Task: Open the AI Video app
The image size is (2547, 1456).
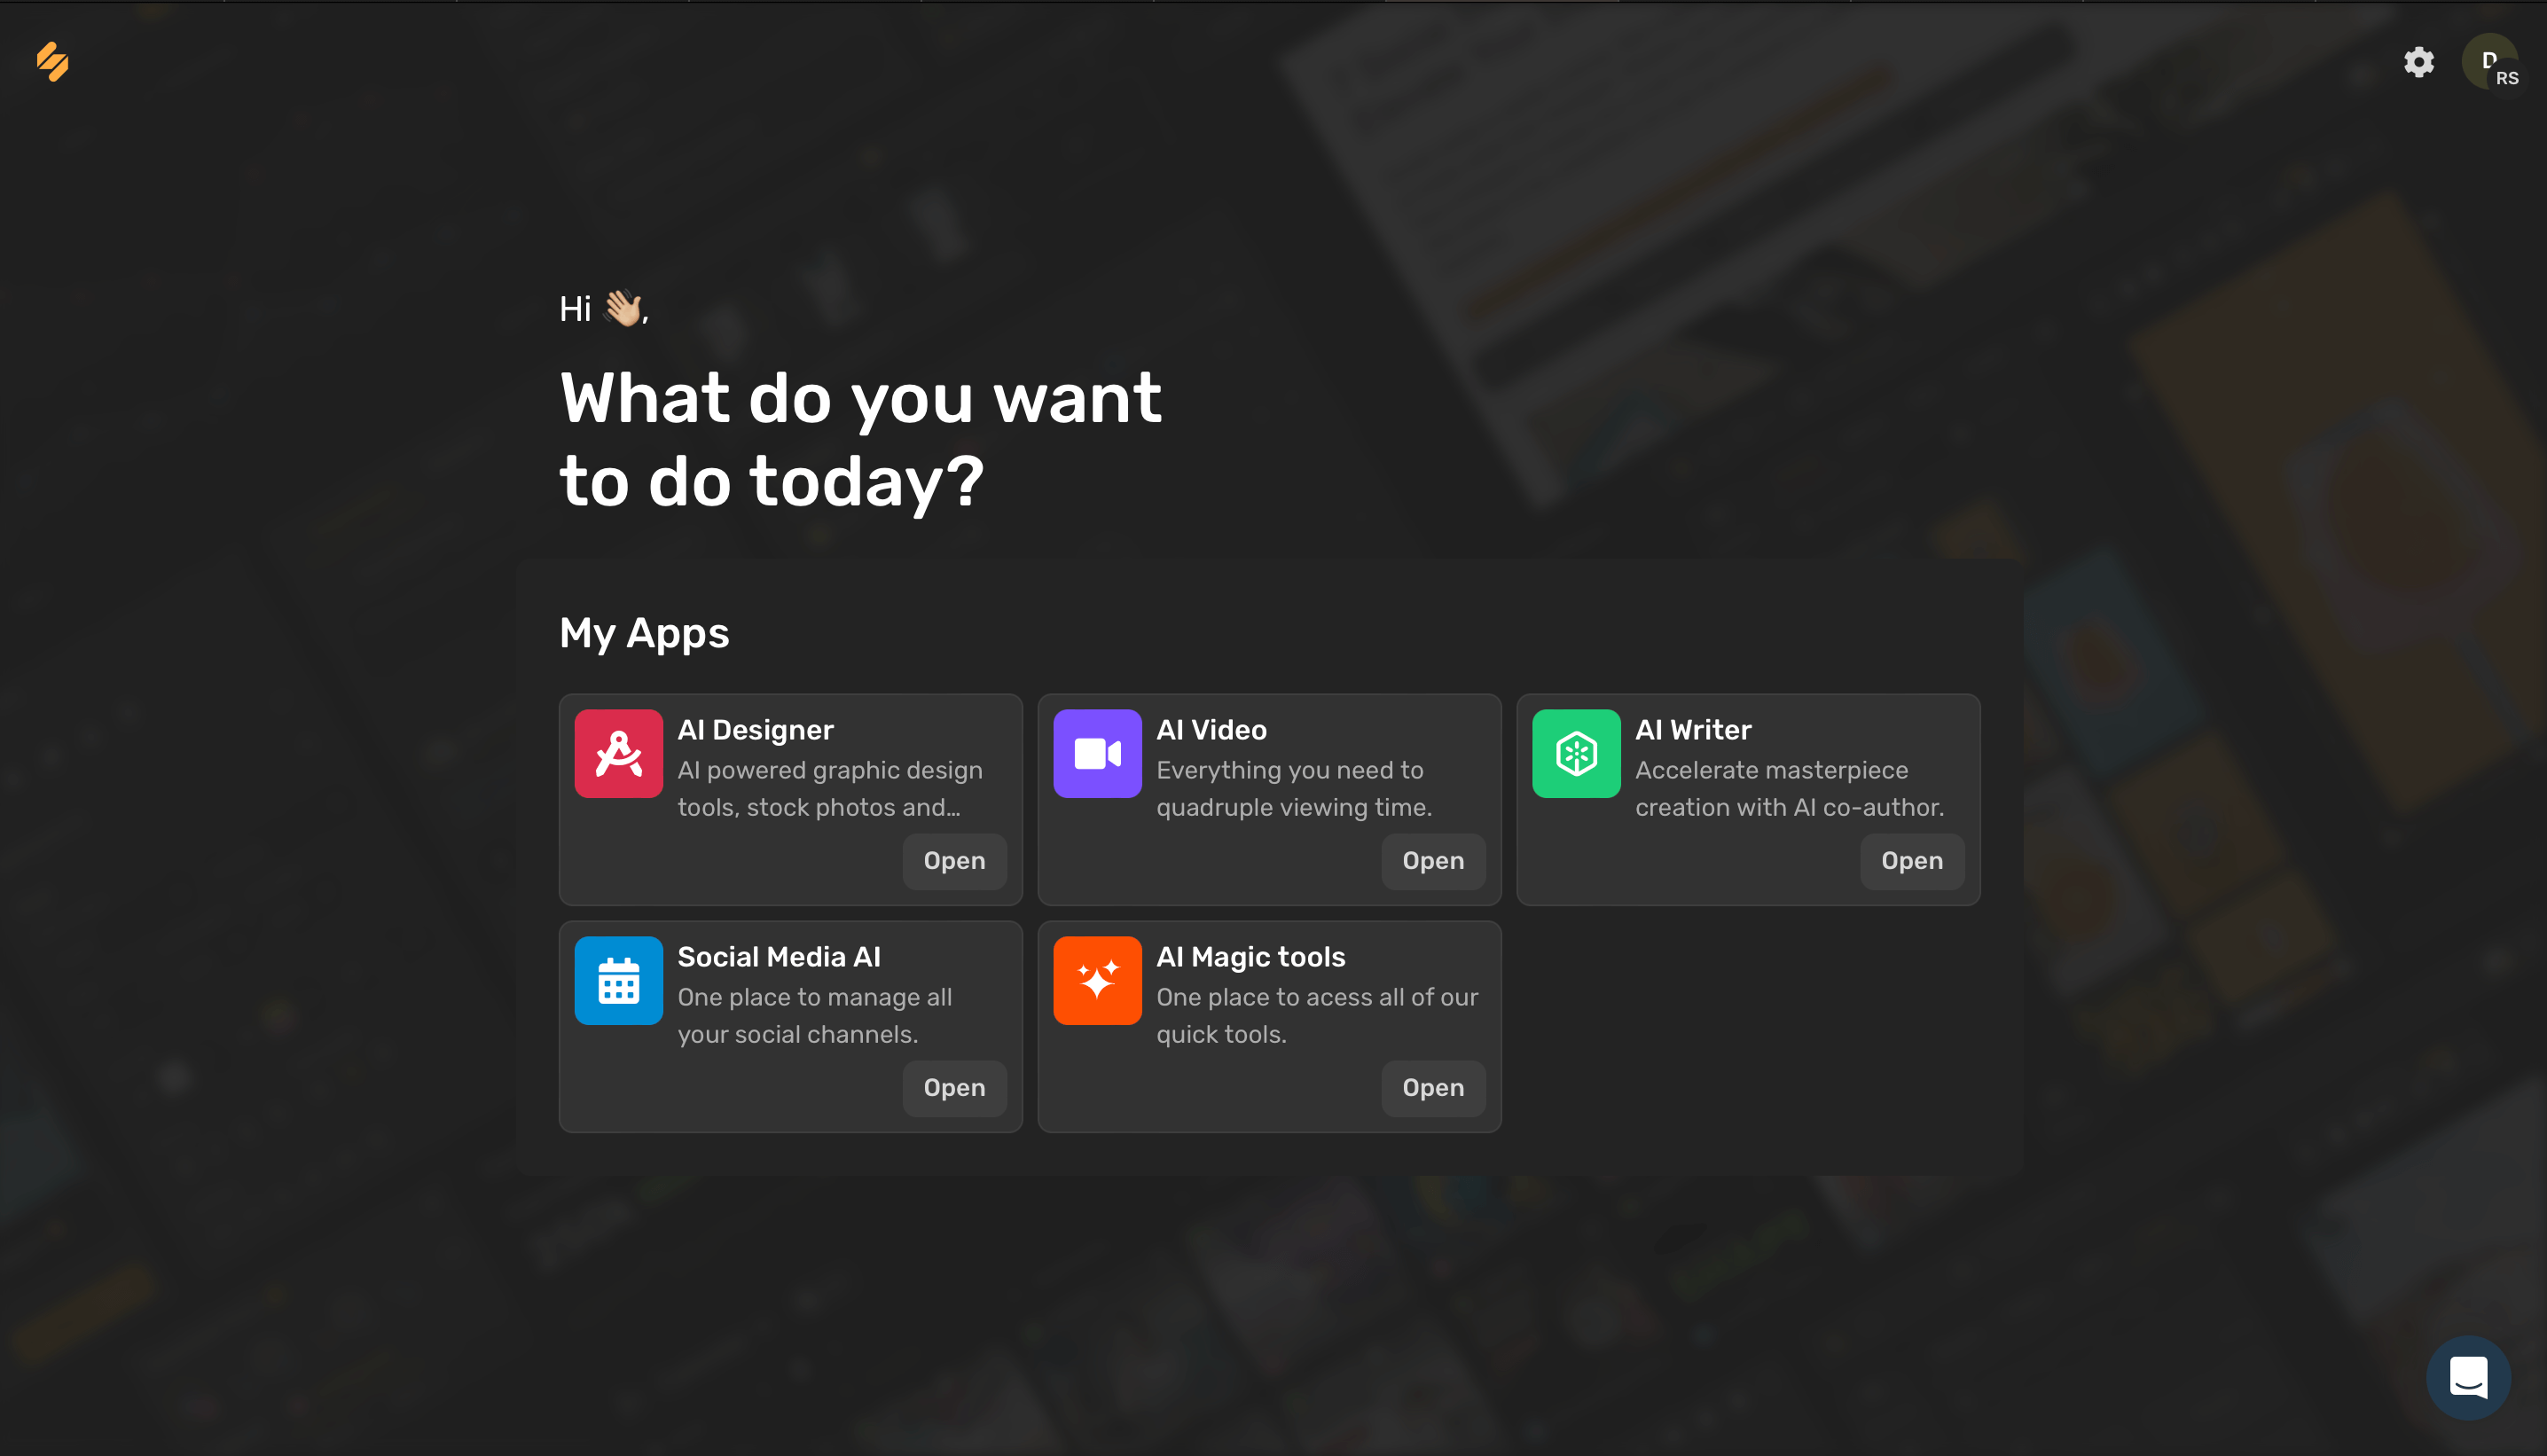Action: [1433, 859]
